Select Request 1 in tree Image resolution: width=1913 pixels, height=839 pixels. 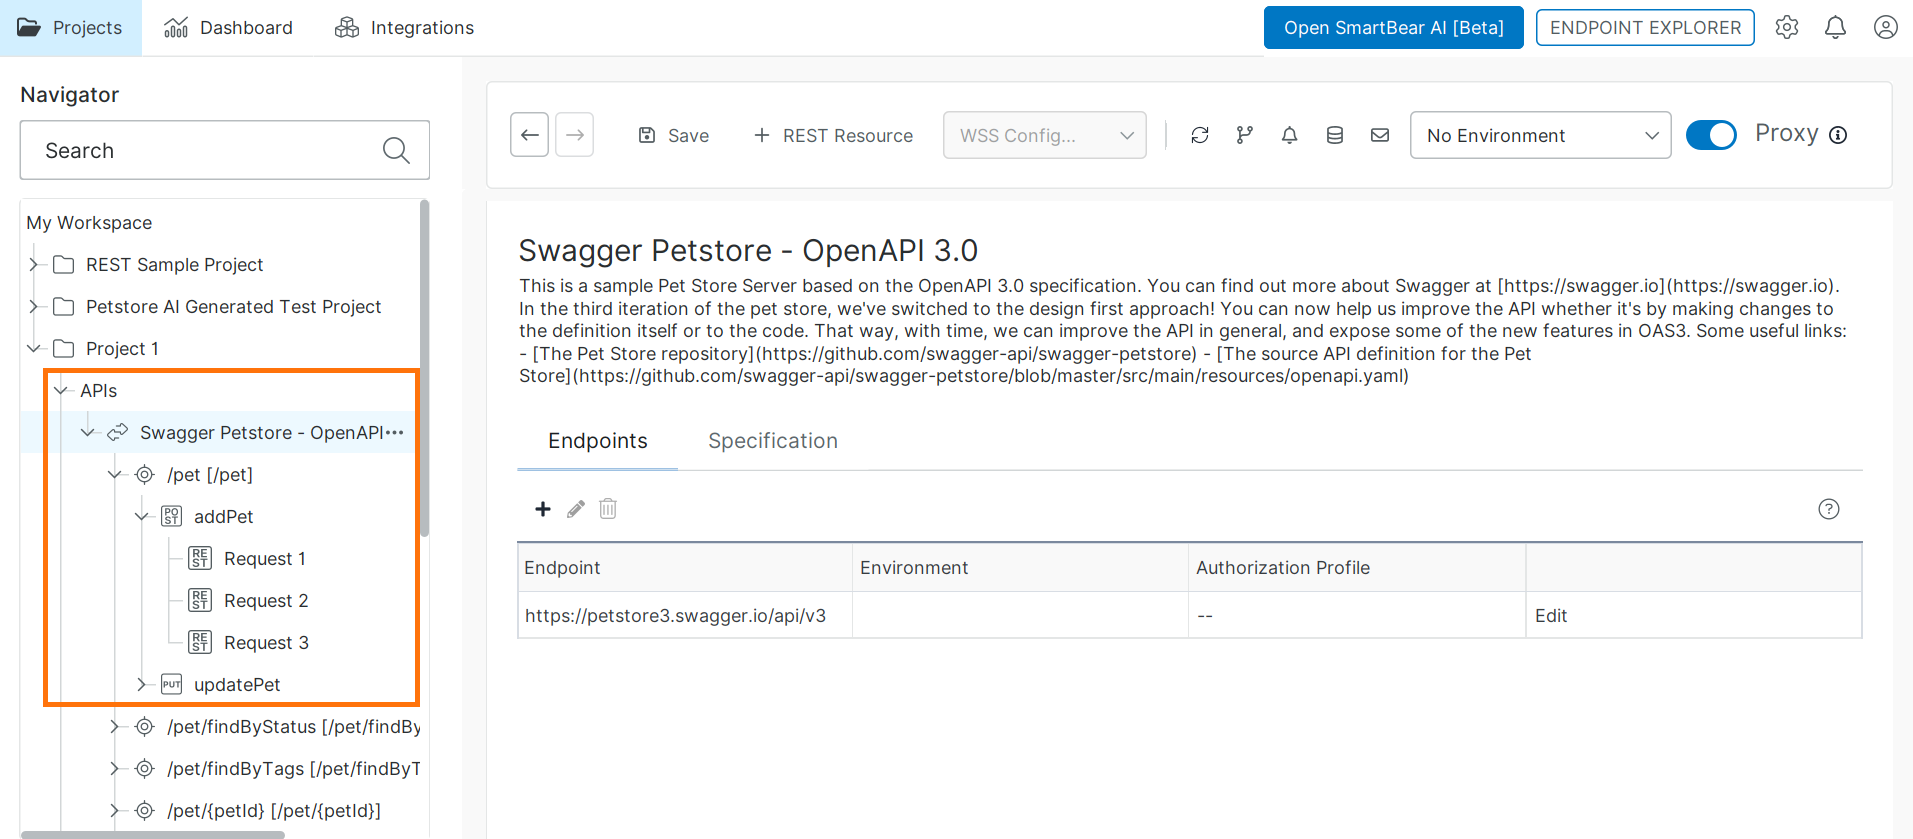pyautogui.click(x=264, y=558)
